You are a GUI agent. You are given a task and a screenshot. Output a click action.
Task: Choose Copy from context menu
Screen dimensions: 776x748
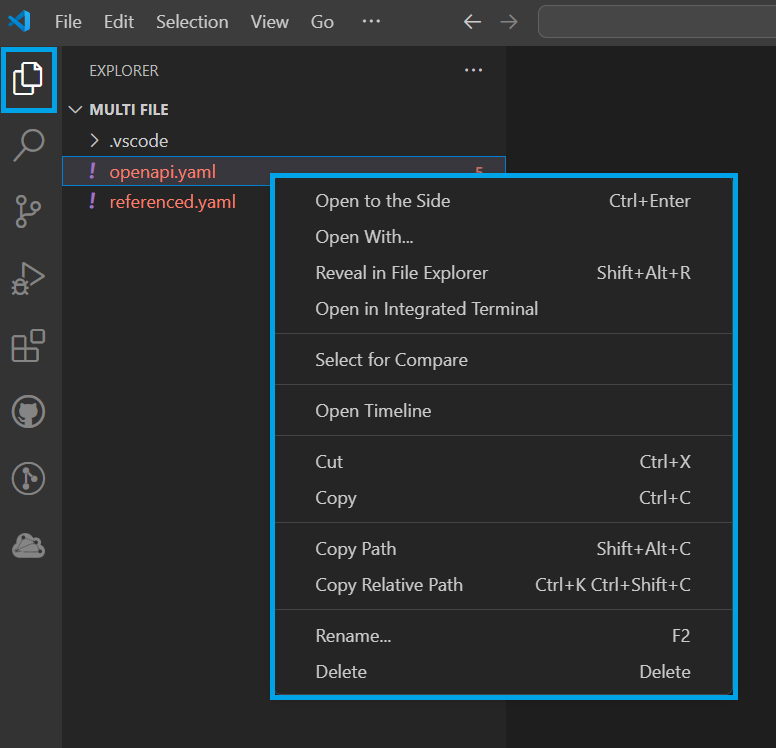[503, 498]
